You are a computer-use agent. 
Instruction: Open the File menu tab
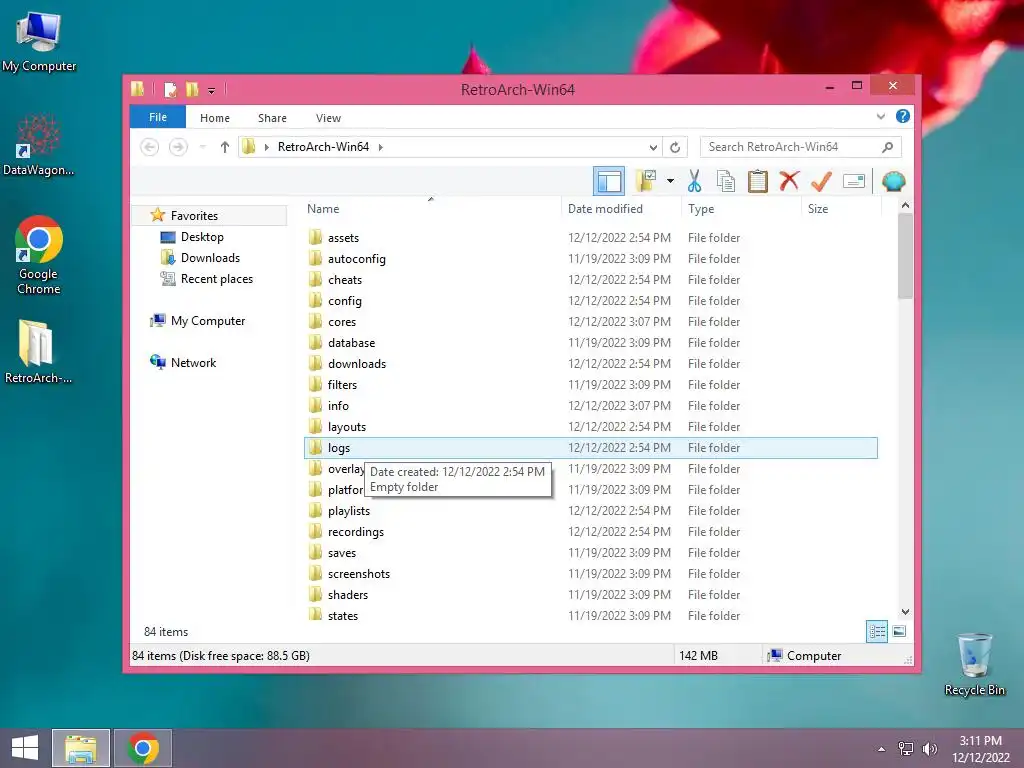pyautogui.click(x=158, y=117)
